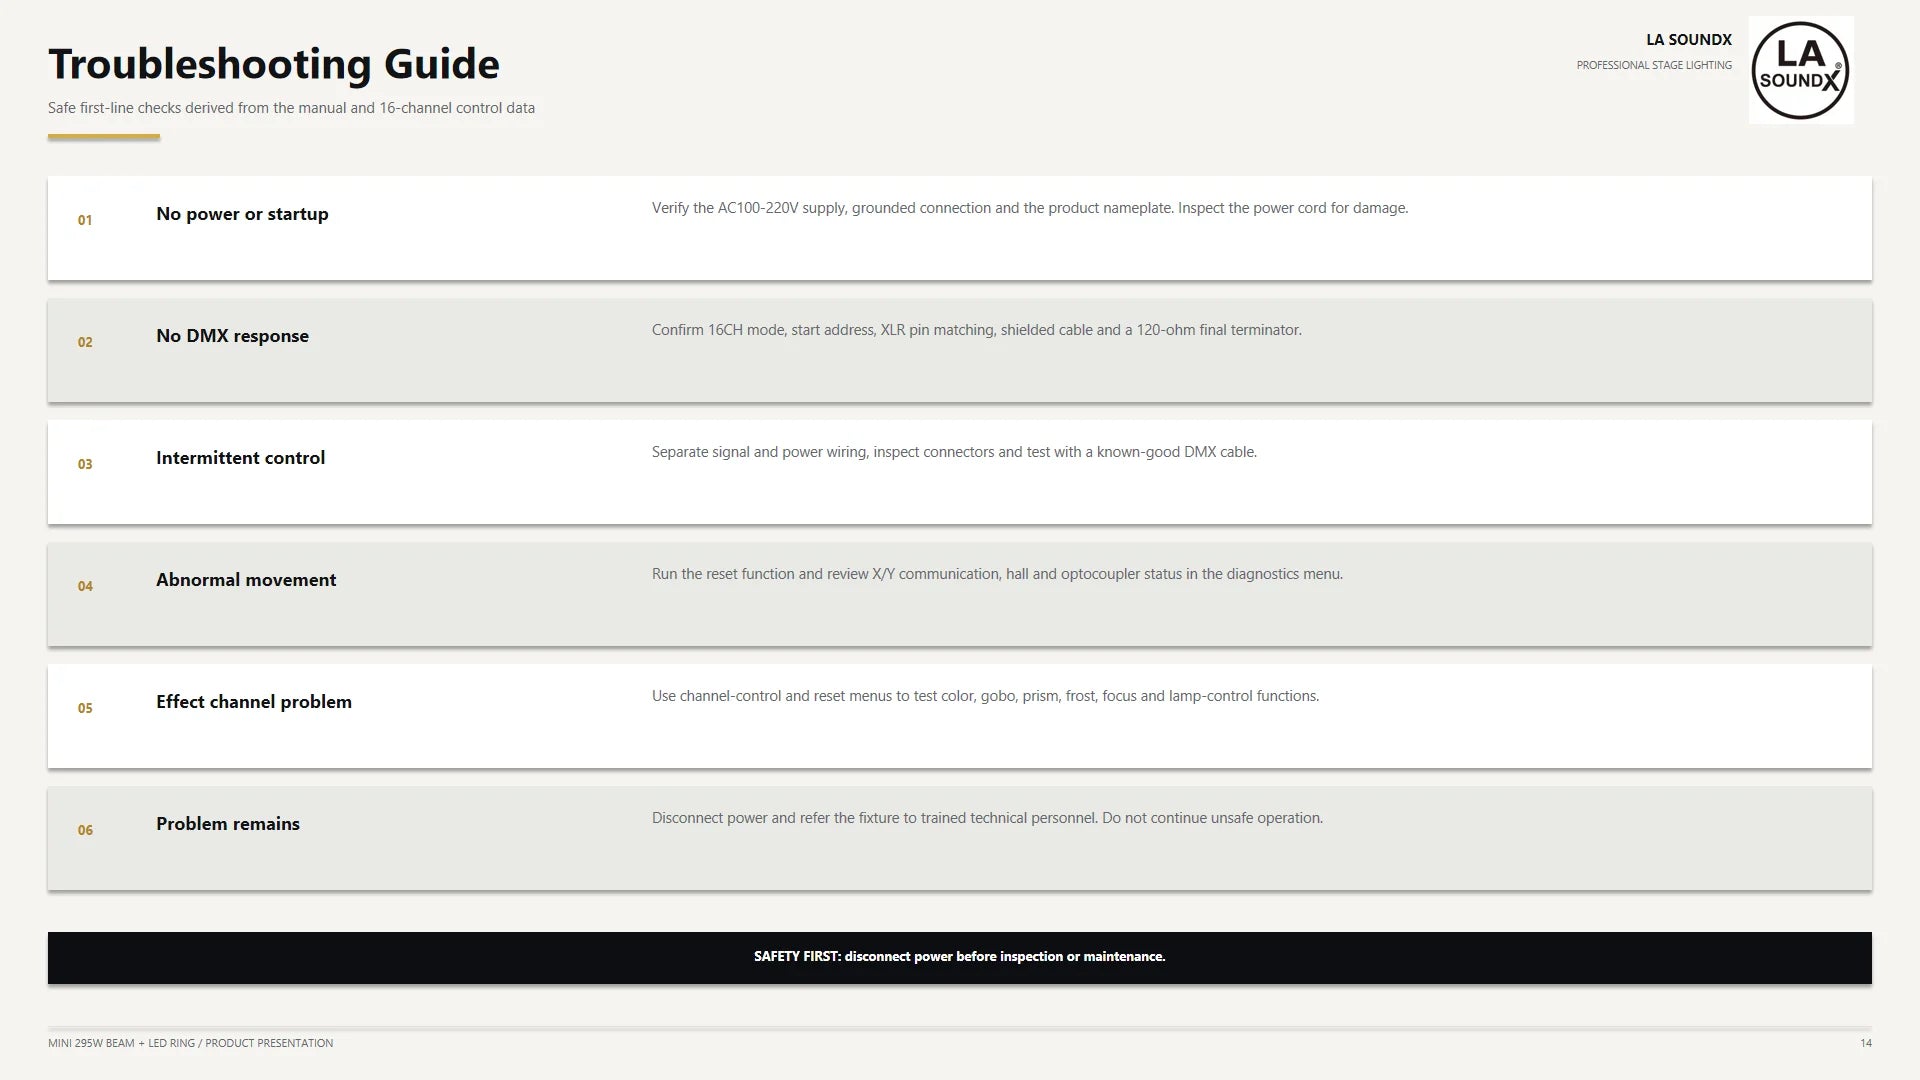
Task: Select the 'No DMX response' row title
Action: pos(232,336)
